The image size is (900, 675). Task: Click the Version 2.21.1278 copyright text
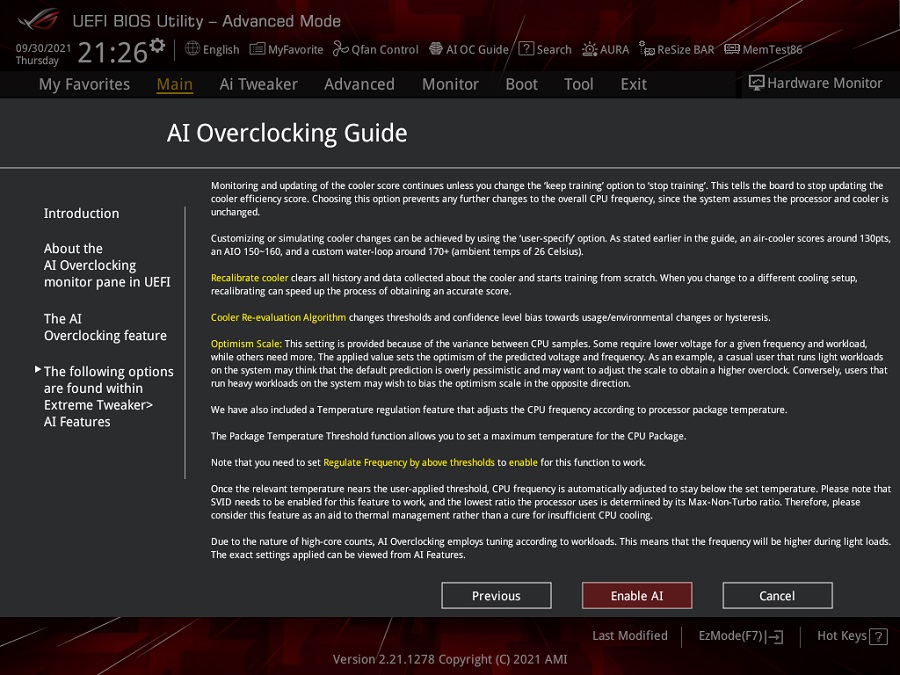point(450,660)
